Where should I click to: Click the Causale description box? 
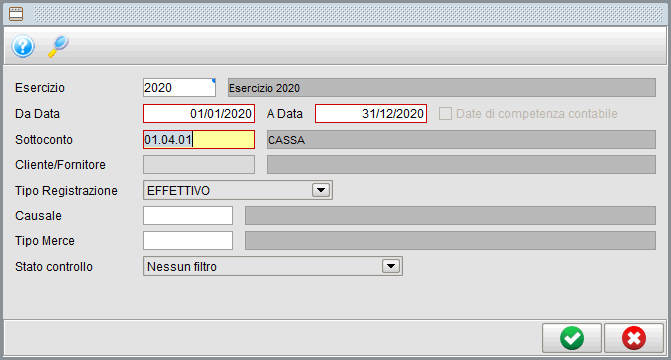pos(450,215)
